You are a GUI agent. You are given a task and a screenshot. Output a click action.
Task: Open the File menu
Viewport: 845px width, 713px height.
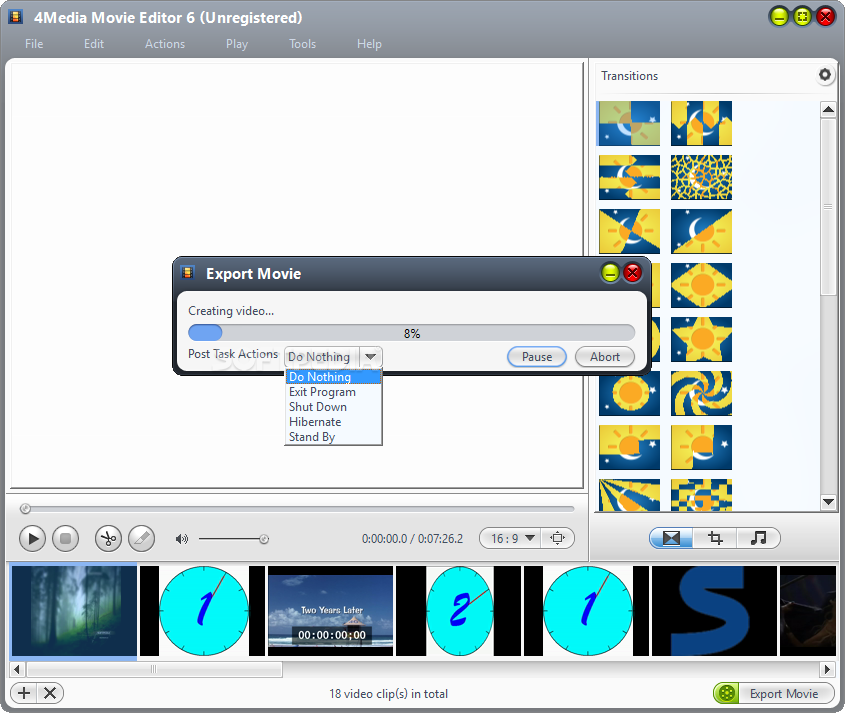point(34,44)
